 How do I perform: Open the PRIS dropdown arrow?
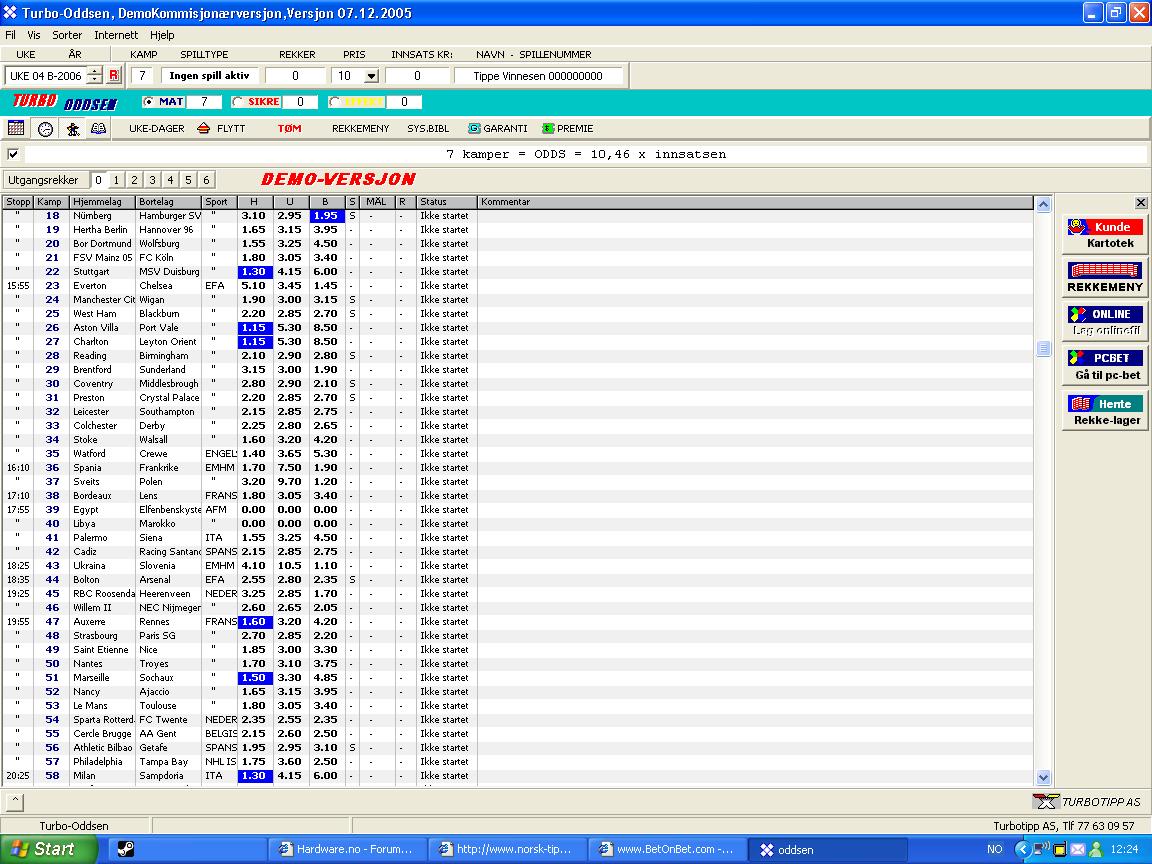[x=371, y=76]
